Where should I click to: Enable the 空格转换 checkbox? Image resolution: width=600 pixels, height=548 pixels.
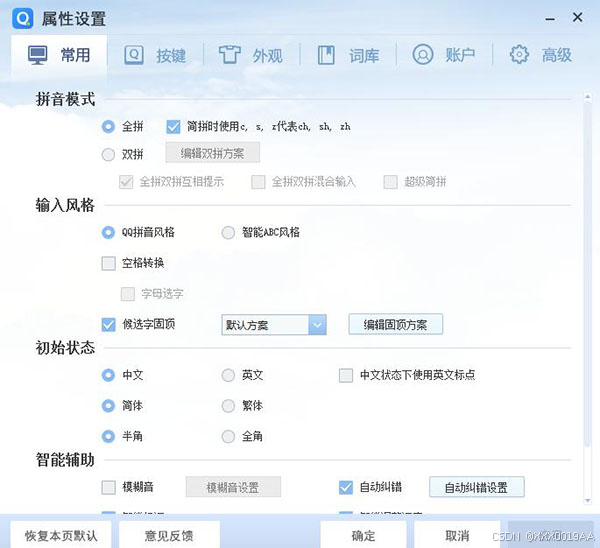pos(109,263)
